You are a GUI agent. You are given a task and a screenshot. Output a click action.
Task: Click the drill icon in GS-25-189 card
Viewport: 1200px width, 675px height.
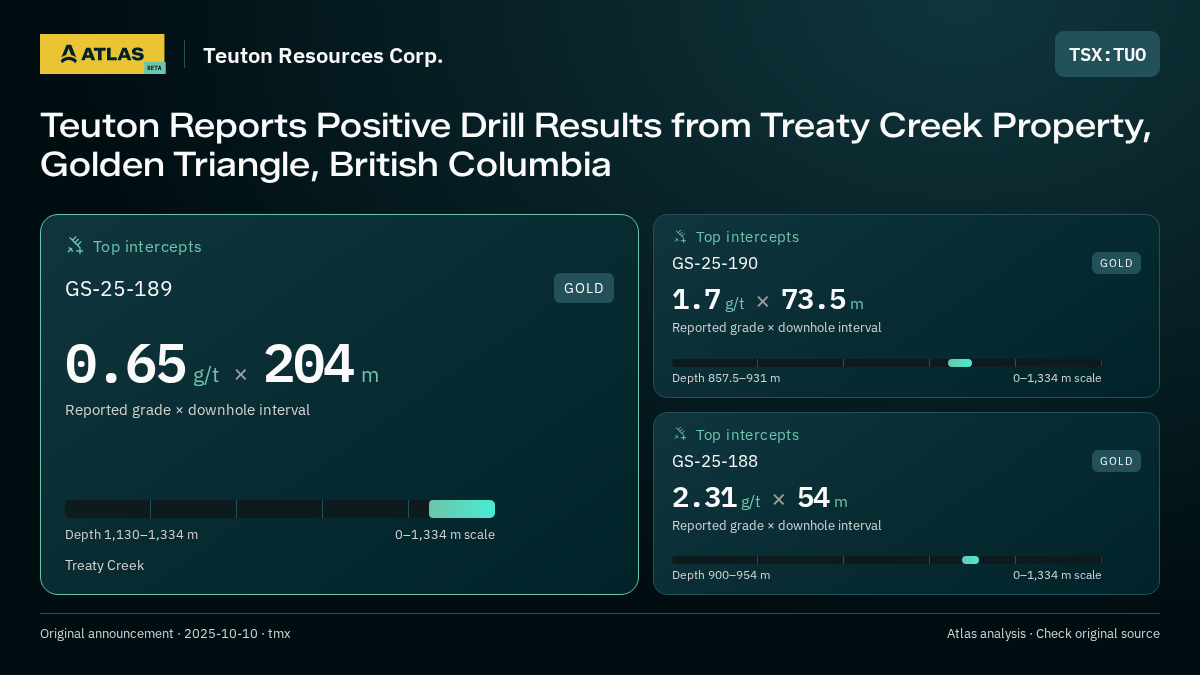pyautogui.click(x=75, y=245)
